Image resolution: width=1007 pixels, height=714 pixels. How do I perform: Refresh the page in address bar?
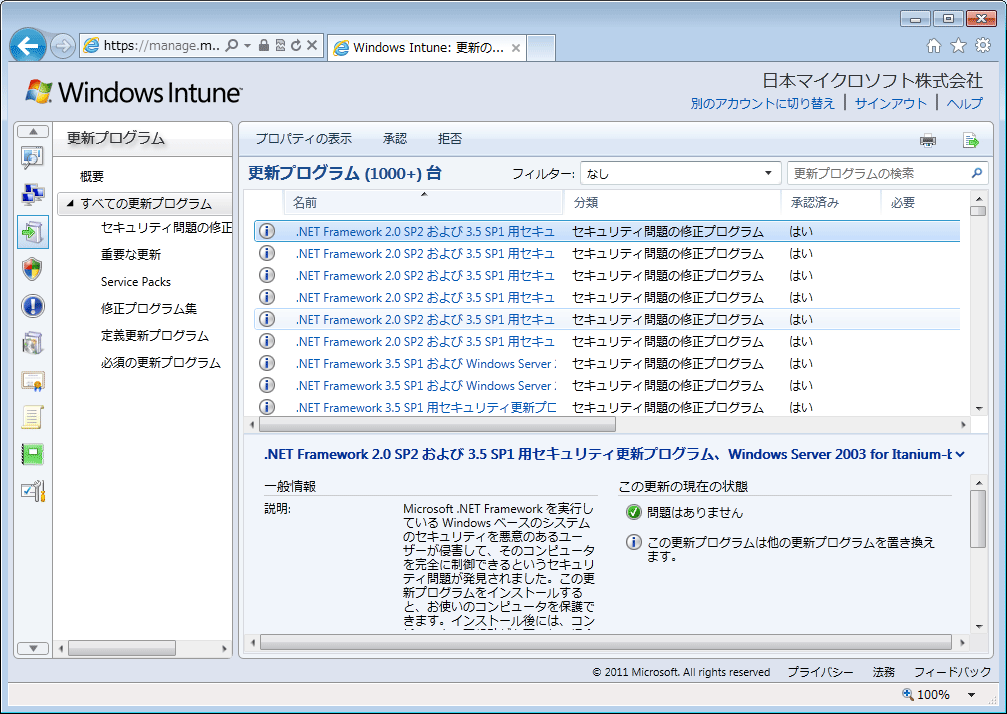(296, 45)
